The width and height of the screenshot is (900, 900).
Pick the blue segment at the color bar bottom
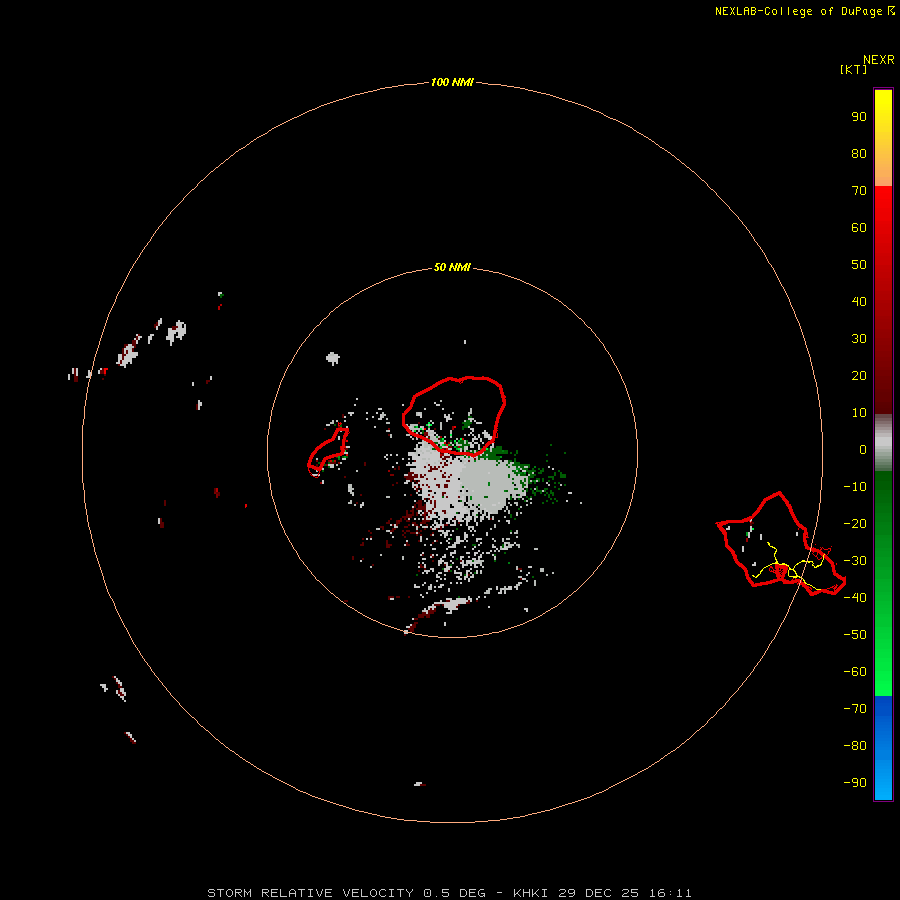[x=883, y=748]
